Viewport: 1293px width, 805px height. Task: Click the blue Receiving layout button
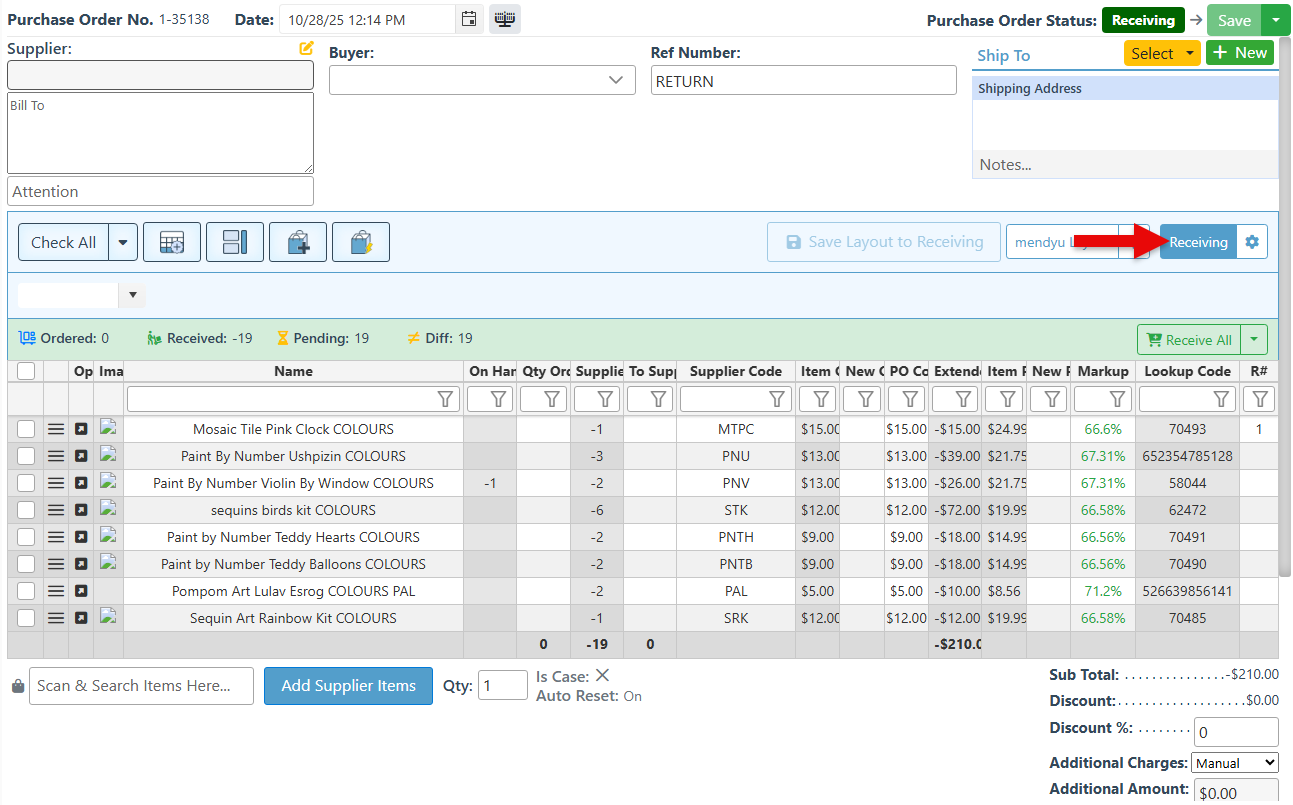point(1198,242)
